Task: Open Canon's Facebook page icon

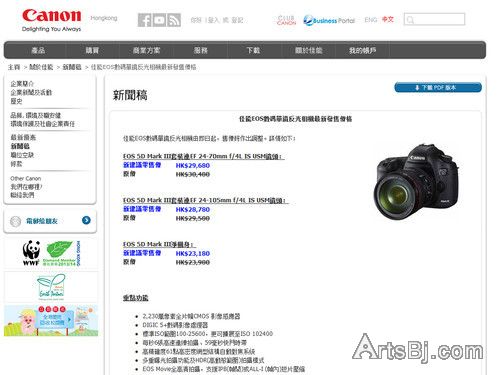Action: 144,20
